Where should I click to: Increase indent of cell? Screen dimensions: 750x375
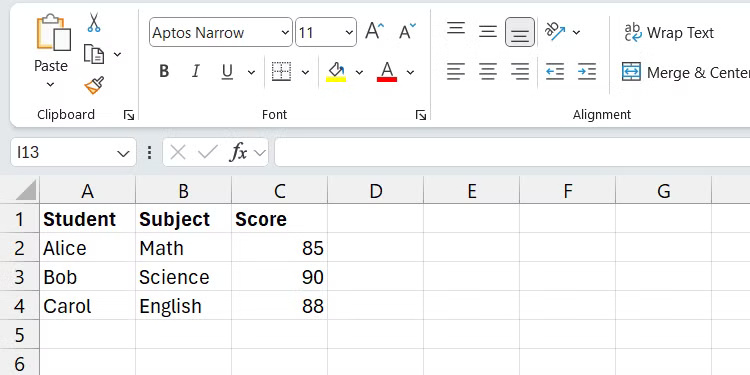click(x=587, y=72)
